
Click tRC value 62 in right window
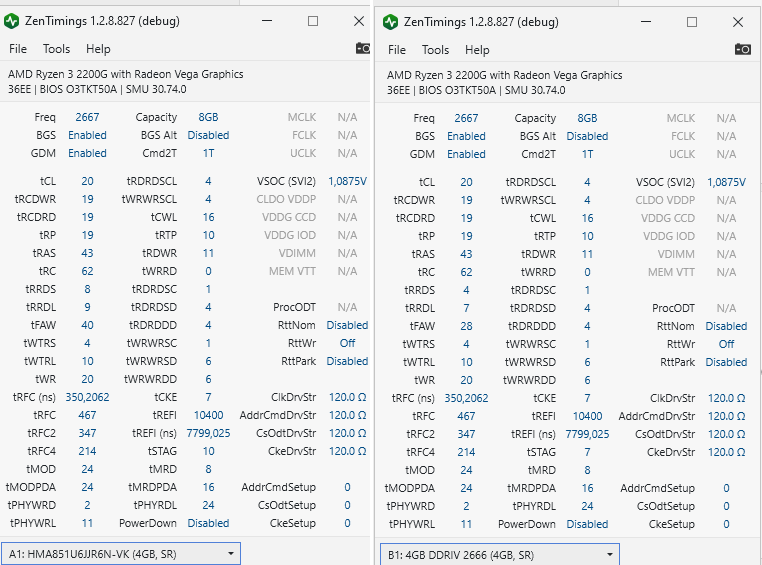(x=467, y=272)
